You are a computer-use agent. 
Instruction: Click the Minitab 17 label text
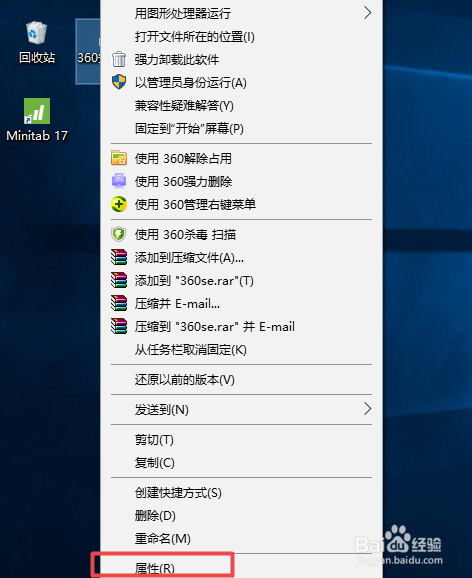[x=37, y=136]
